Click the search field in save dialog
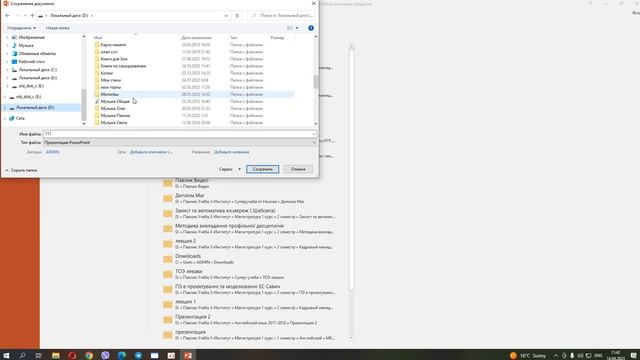Image resolution: width=640 pixels, height=360 pixels. [x=282, y=16]
